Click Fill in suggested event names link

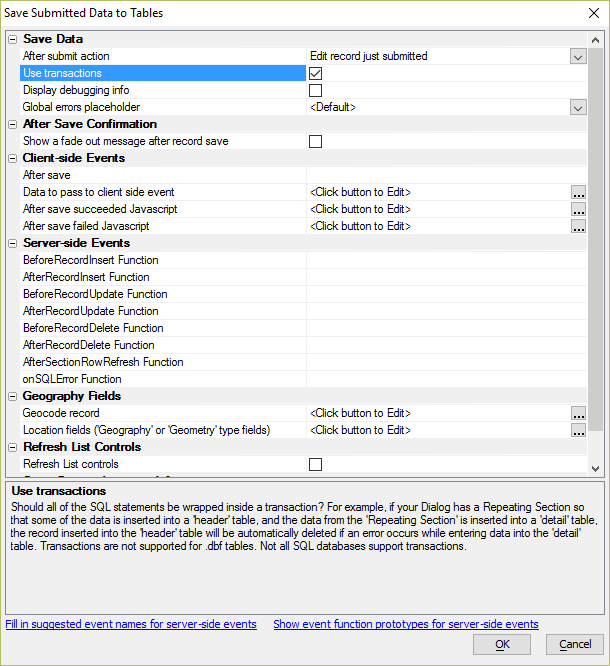131,624
